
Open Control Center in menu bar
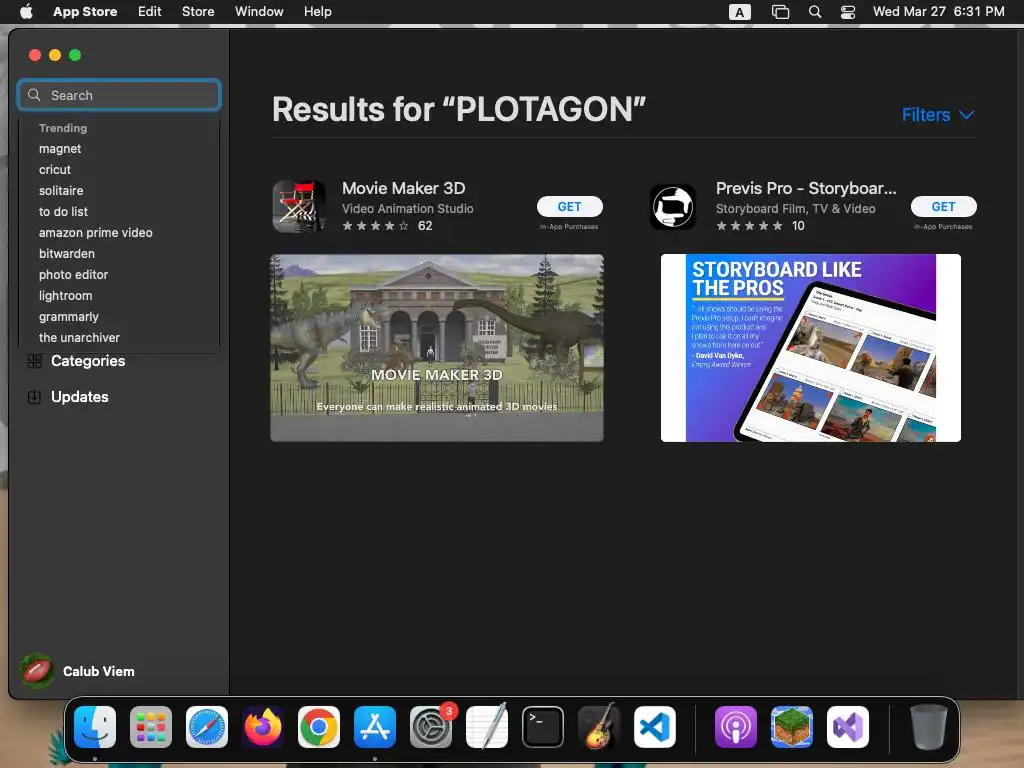click(848, 12)
